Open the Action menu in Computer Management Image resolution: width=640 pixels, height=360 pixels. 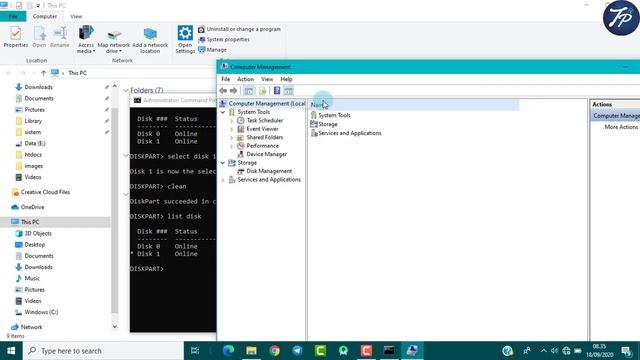(x=245, y=79)
